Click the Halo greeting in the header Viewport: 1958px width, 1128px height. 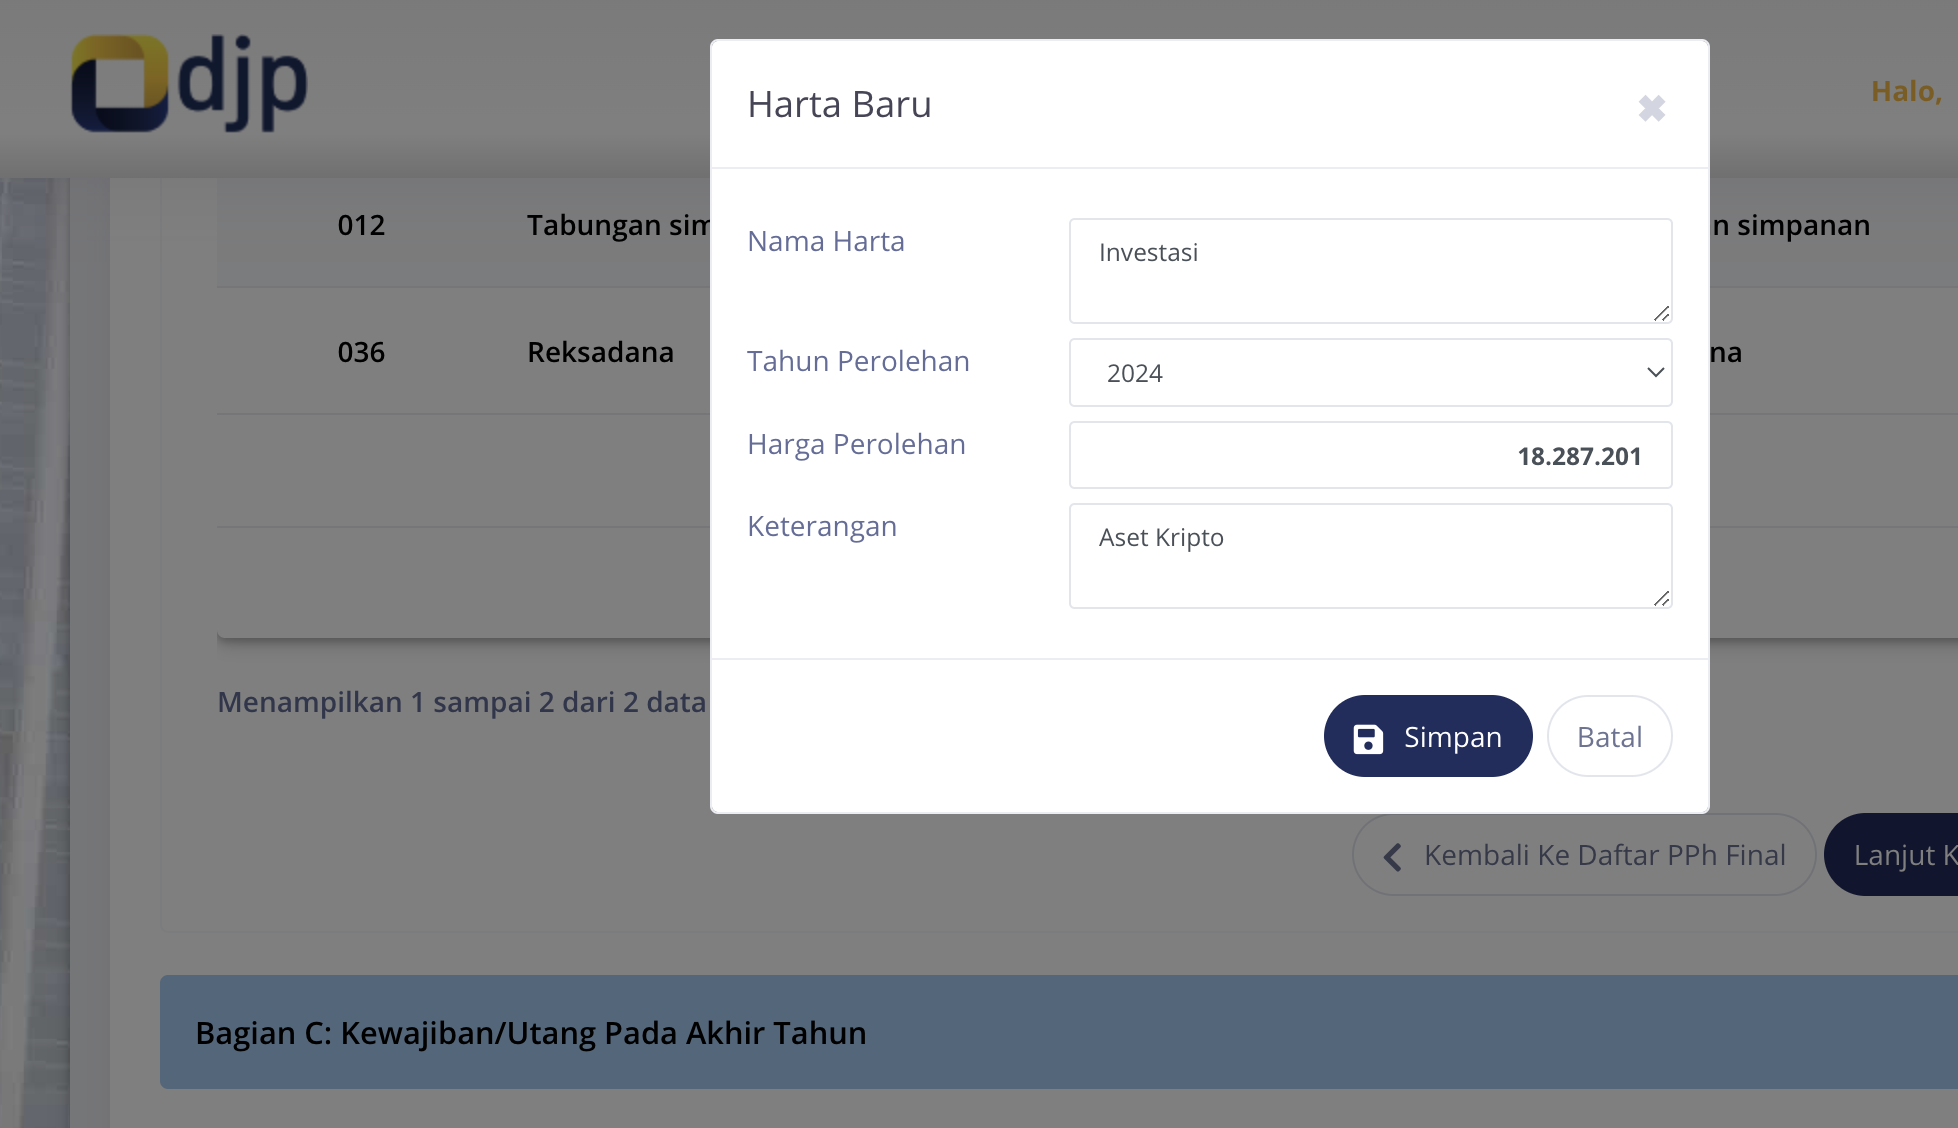tap(1906, 91)
